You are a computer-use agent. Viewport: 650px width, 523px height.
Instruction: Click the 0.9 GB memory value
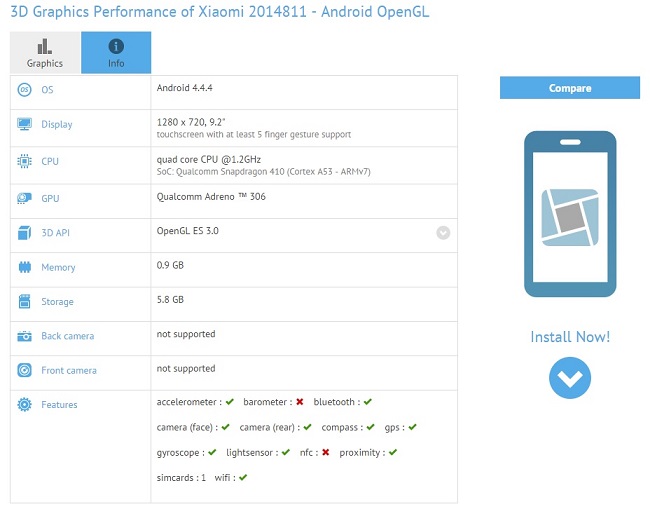click(x=170, y=265)
